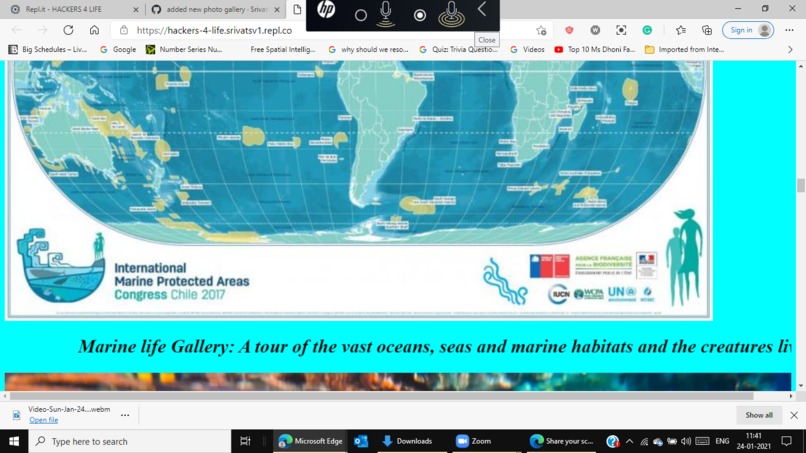Show all downloads

coord(759,415)
